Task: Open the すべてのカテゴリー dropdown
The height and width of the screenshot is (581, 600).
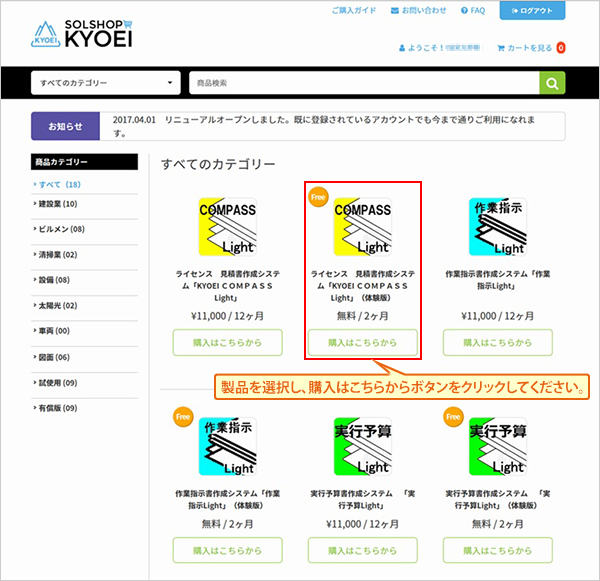Action: tap(106, 83)
